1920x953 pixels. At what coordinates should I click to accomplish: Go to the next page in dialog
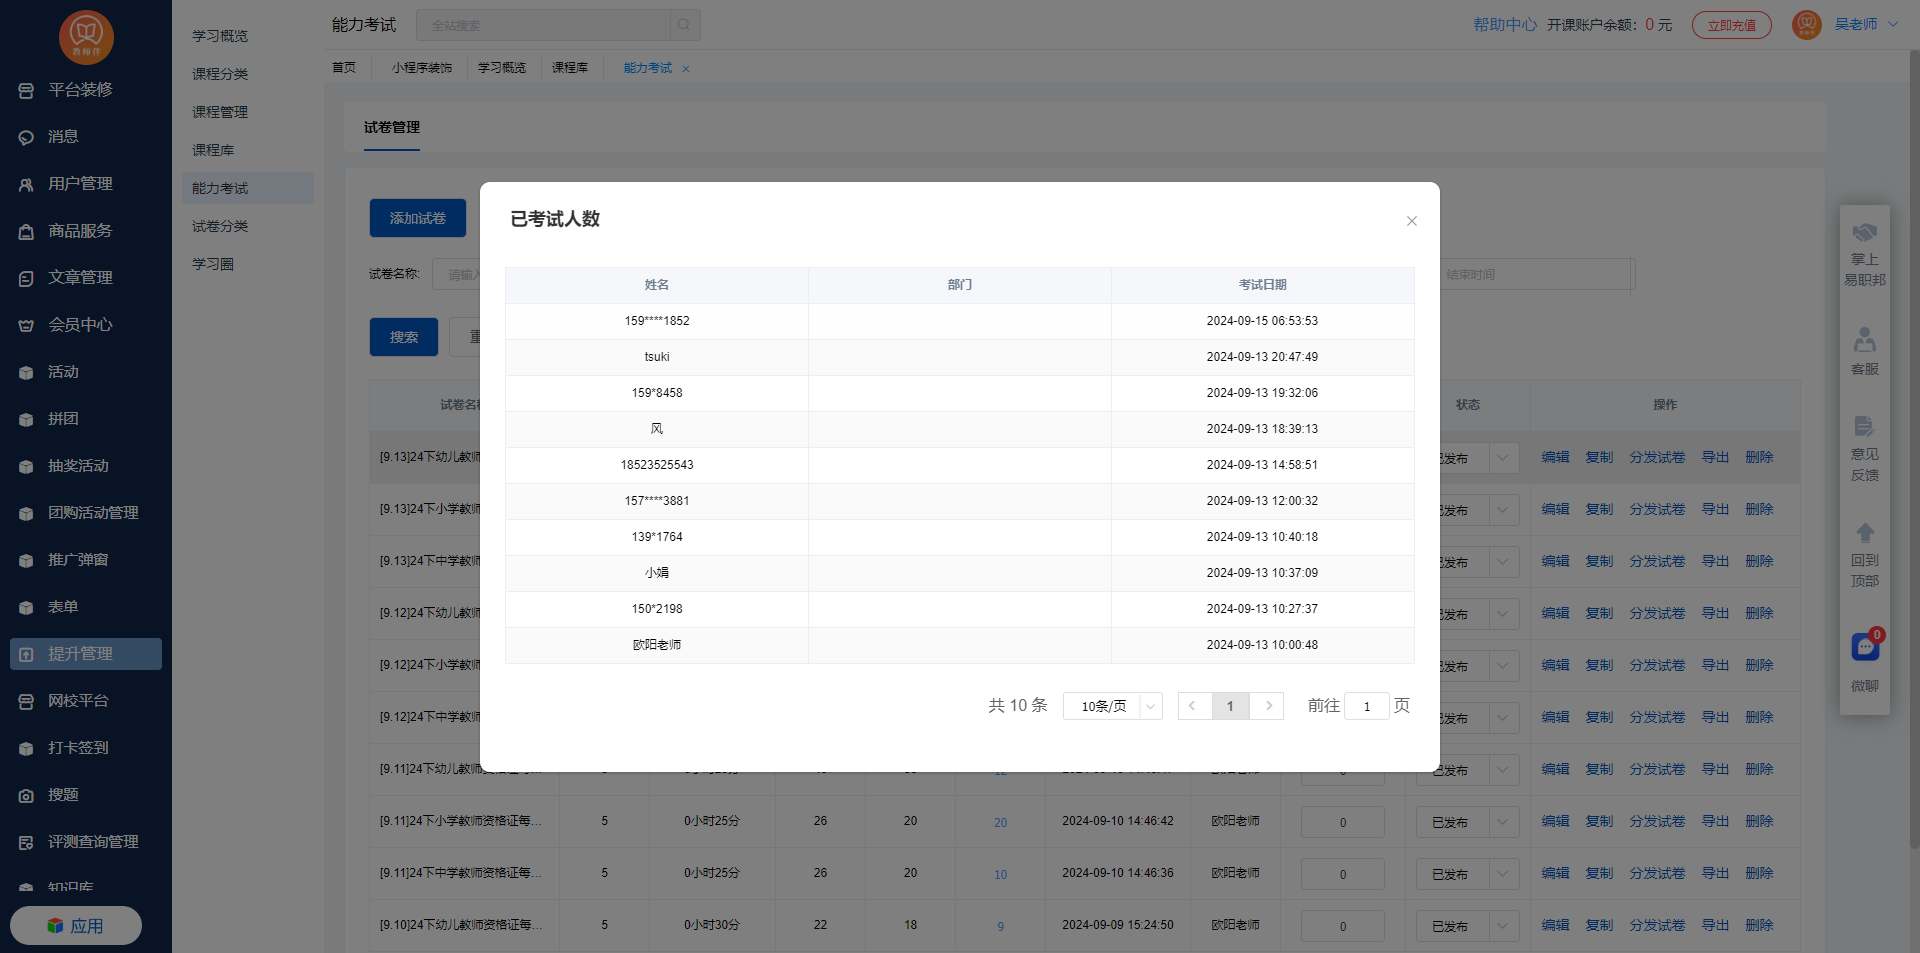coord(1268,706)
